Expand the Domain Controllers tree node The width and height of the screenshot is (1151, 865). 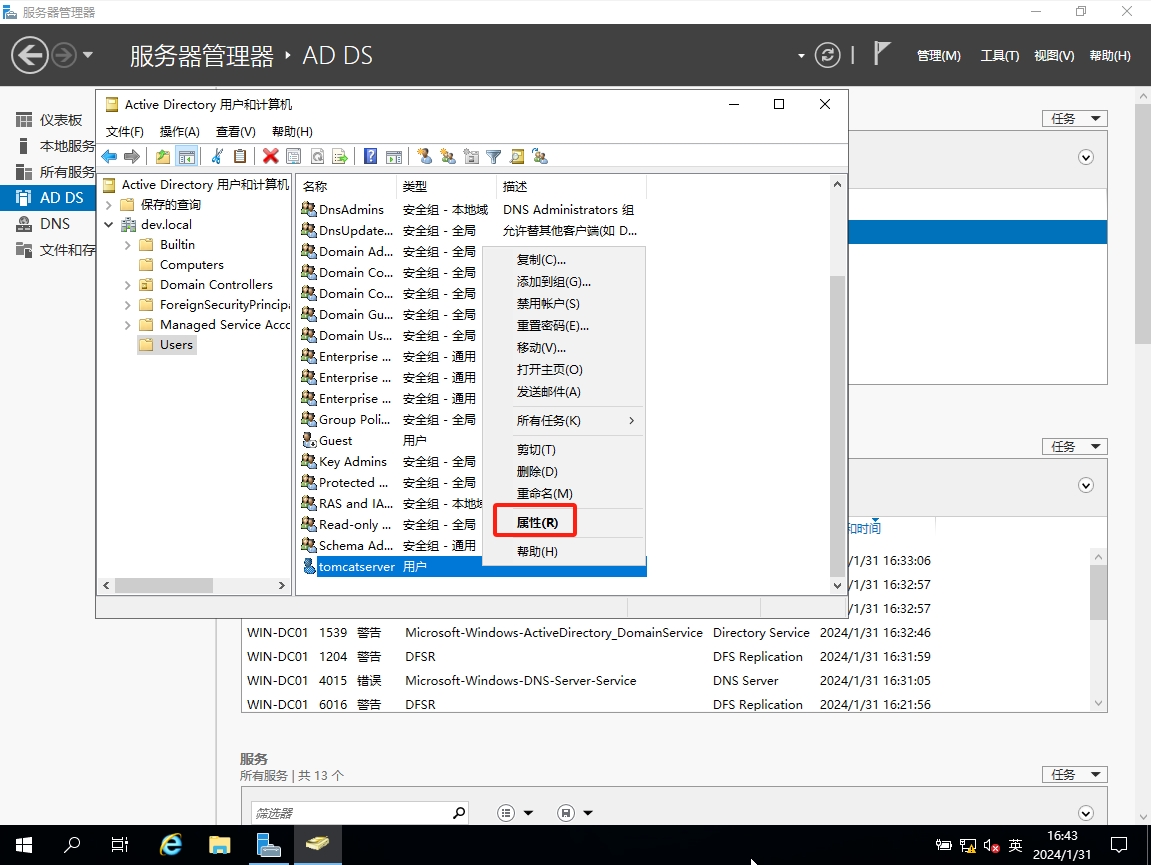click(x=127, y=285)
